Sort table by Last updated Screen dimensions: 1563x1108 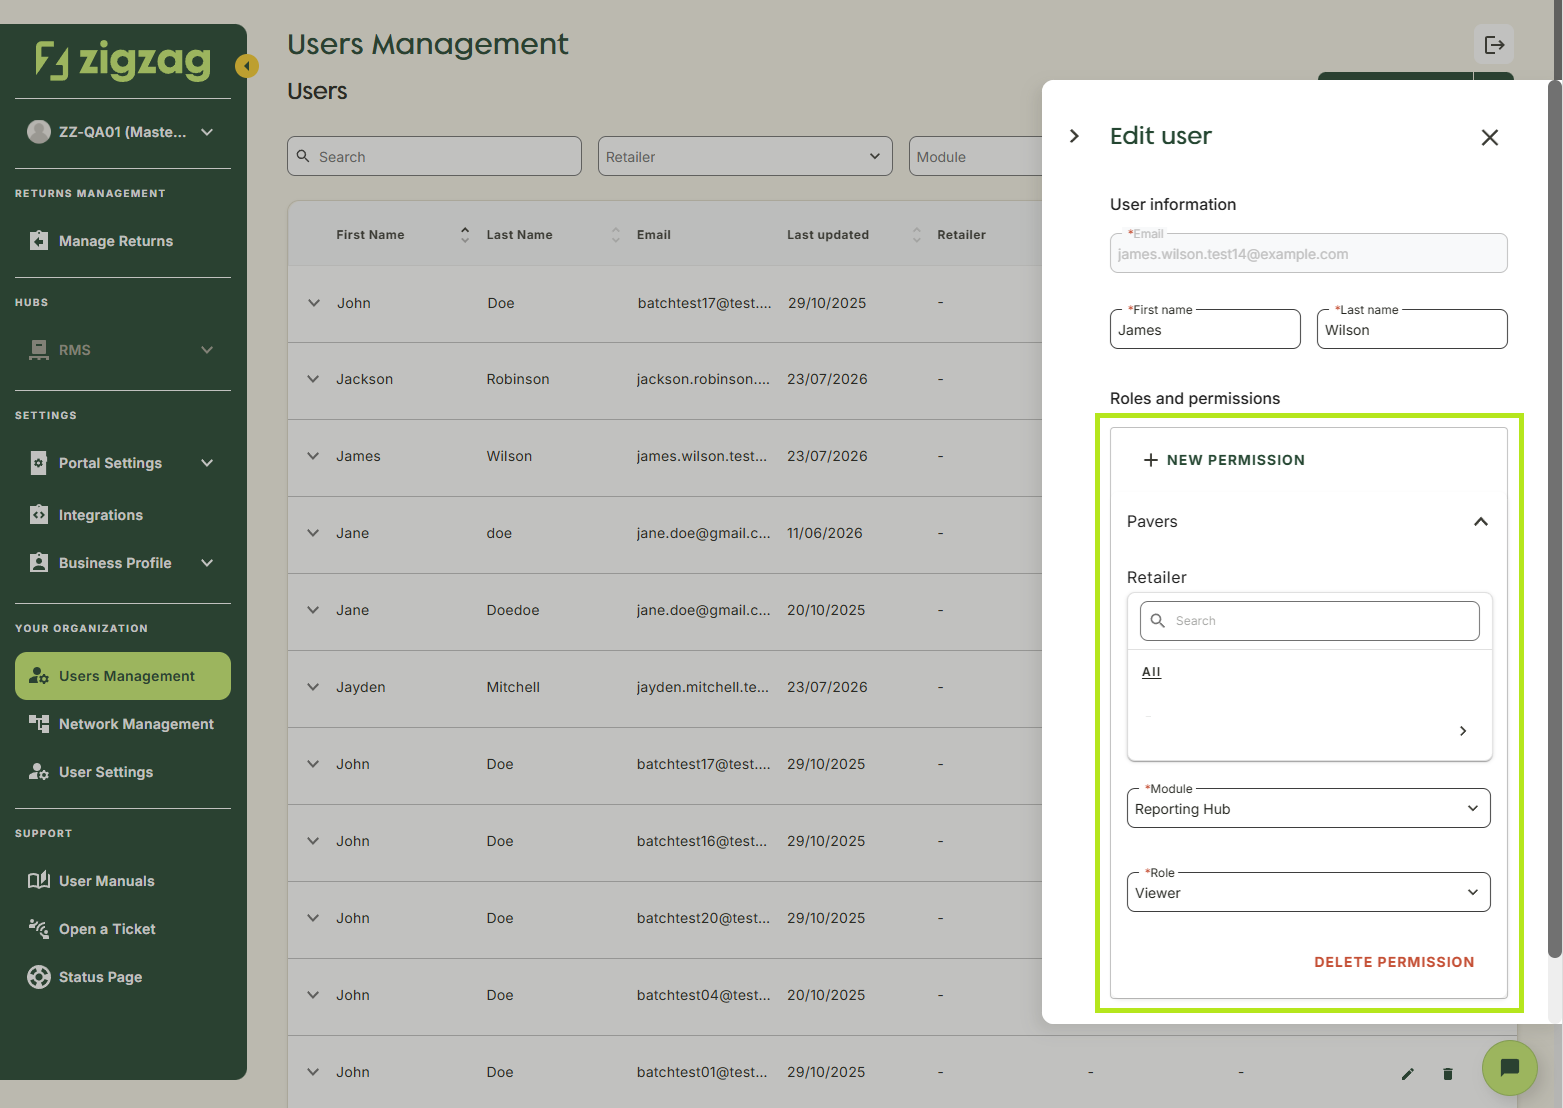point(916,235)
